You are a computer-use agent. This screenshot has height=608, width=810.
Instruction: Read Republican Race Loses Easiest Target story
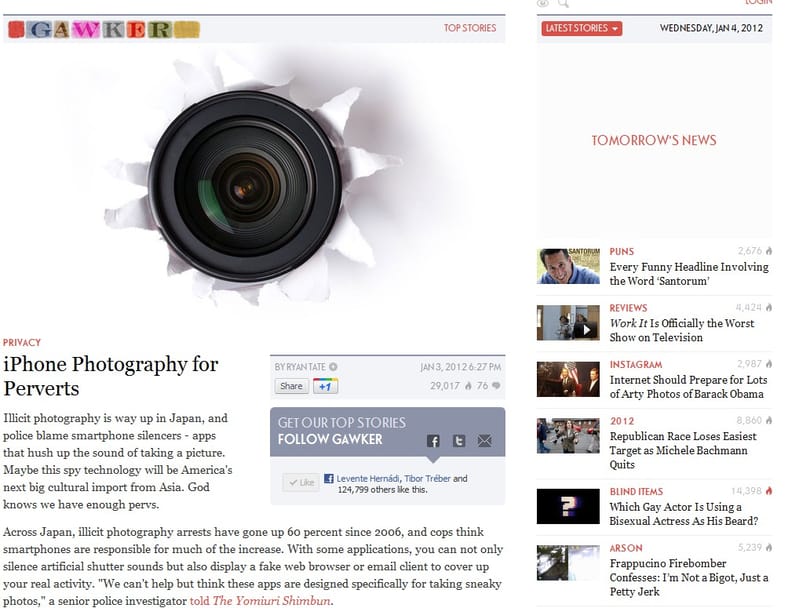[x=683, y=450]
